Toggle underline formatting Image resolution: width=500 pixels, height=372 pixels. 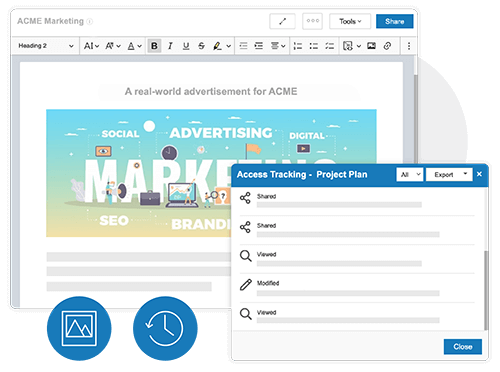pyautogui.click(x=186, y=46)
